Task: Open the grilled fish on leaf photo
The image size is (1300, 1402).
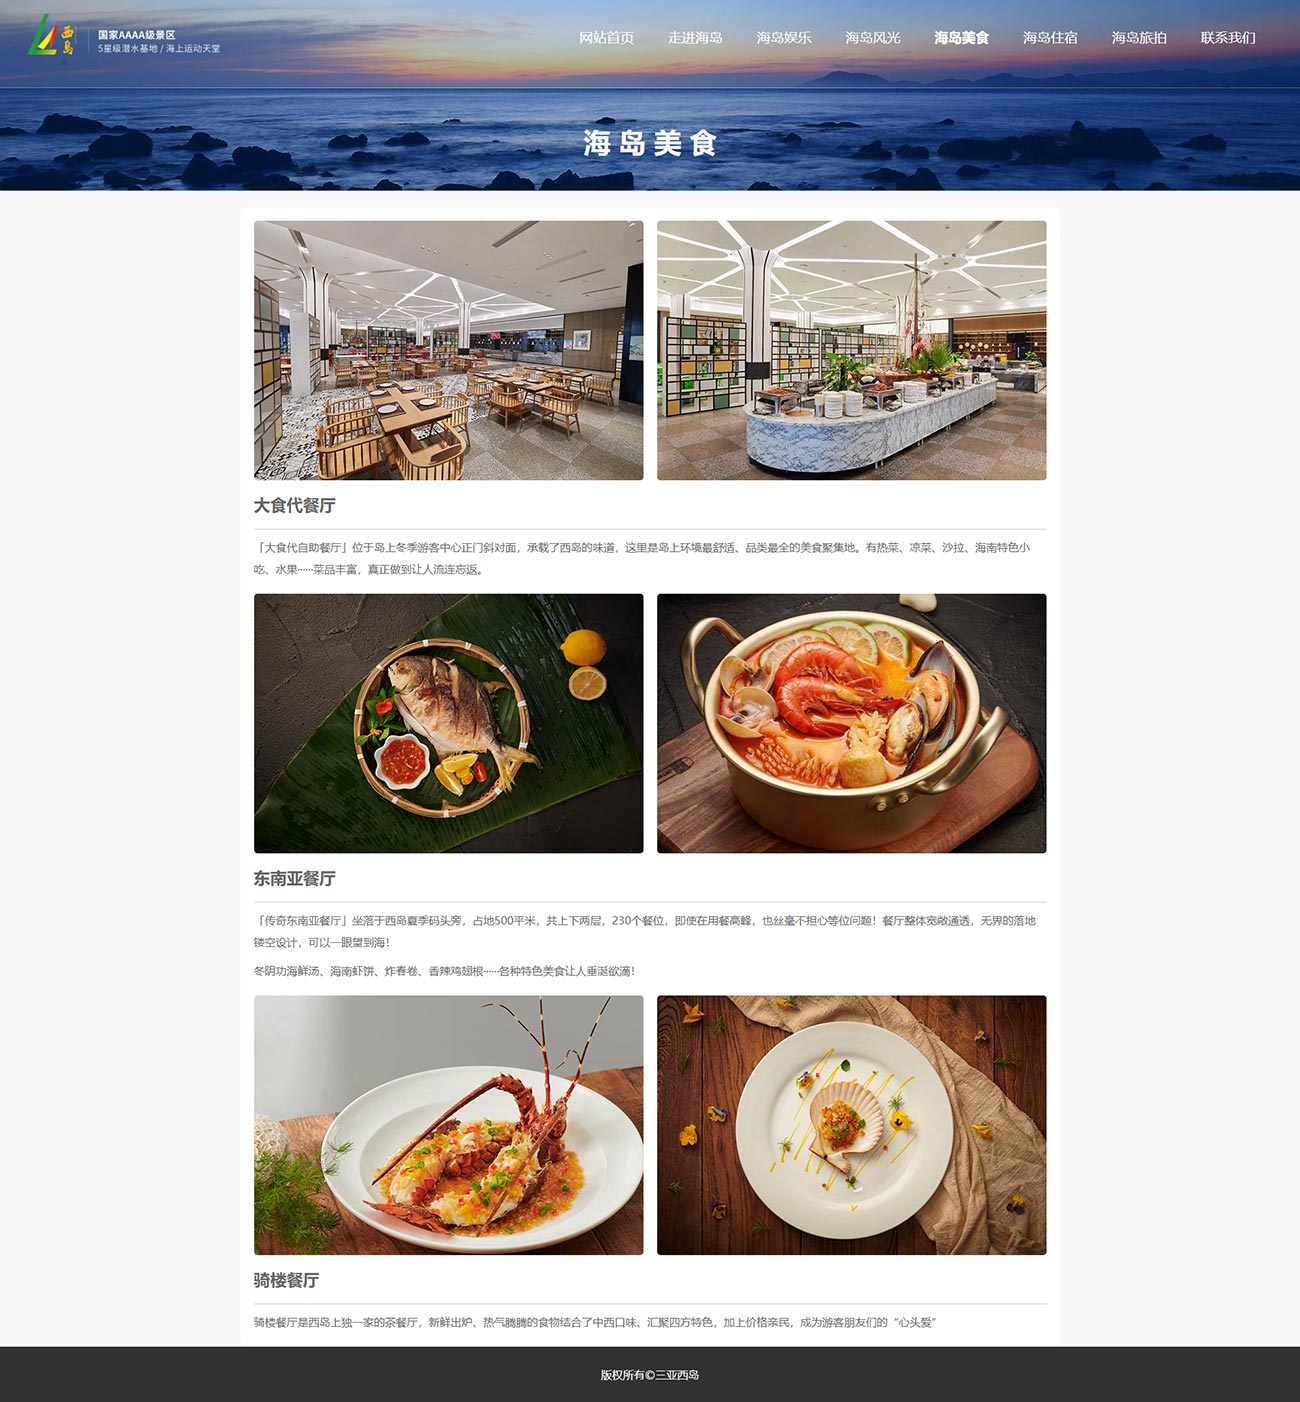Action: [x=448, y=723]
